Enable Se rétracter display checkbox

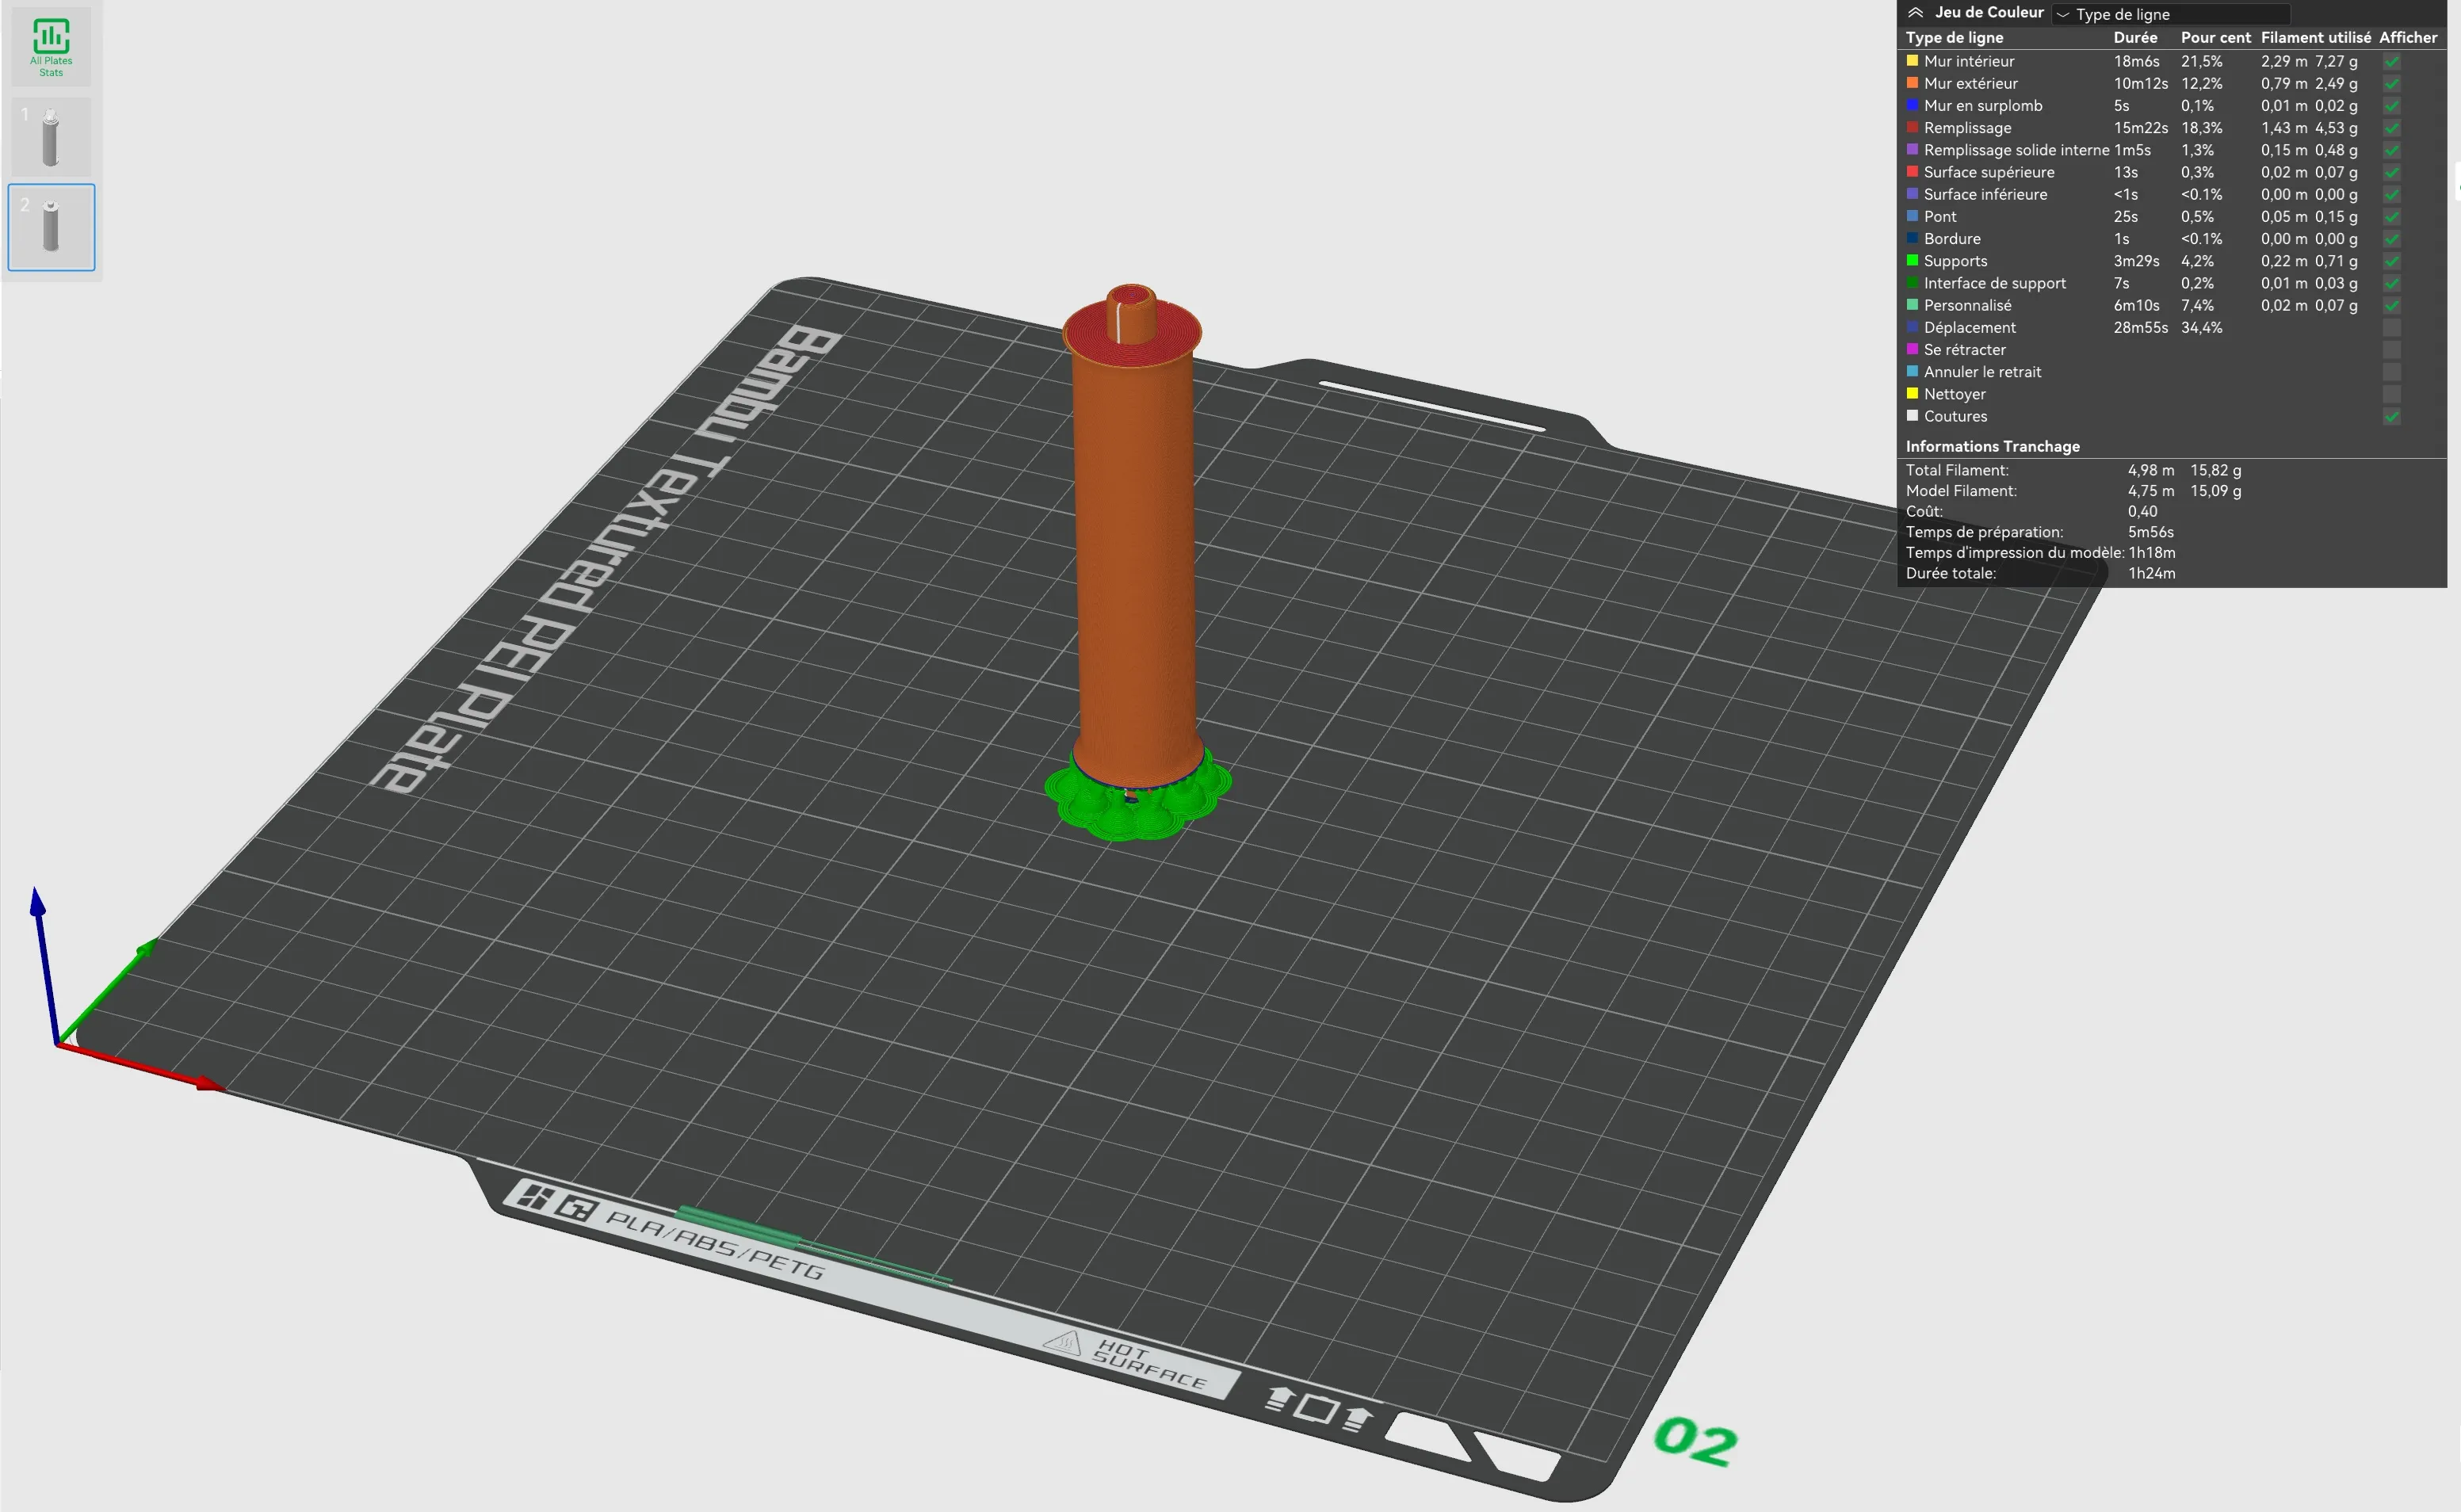point(2391,350)
